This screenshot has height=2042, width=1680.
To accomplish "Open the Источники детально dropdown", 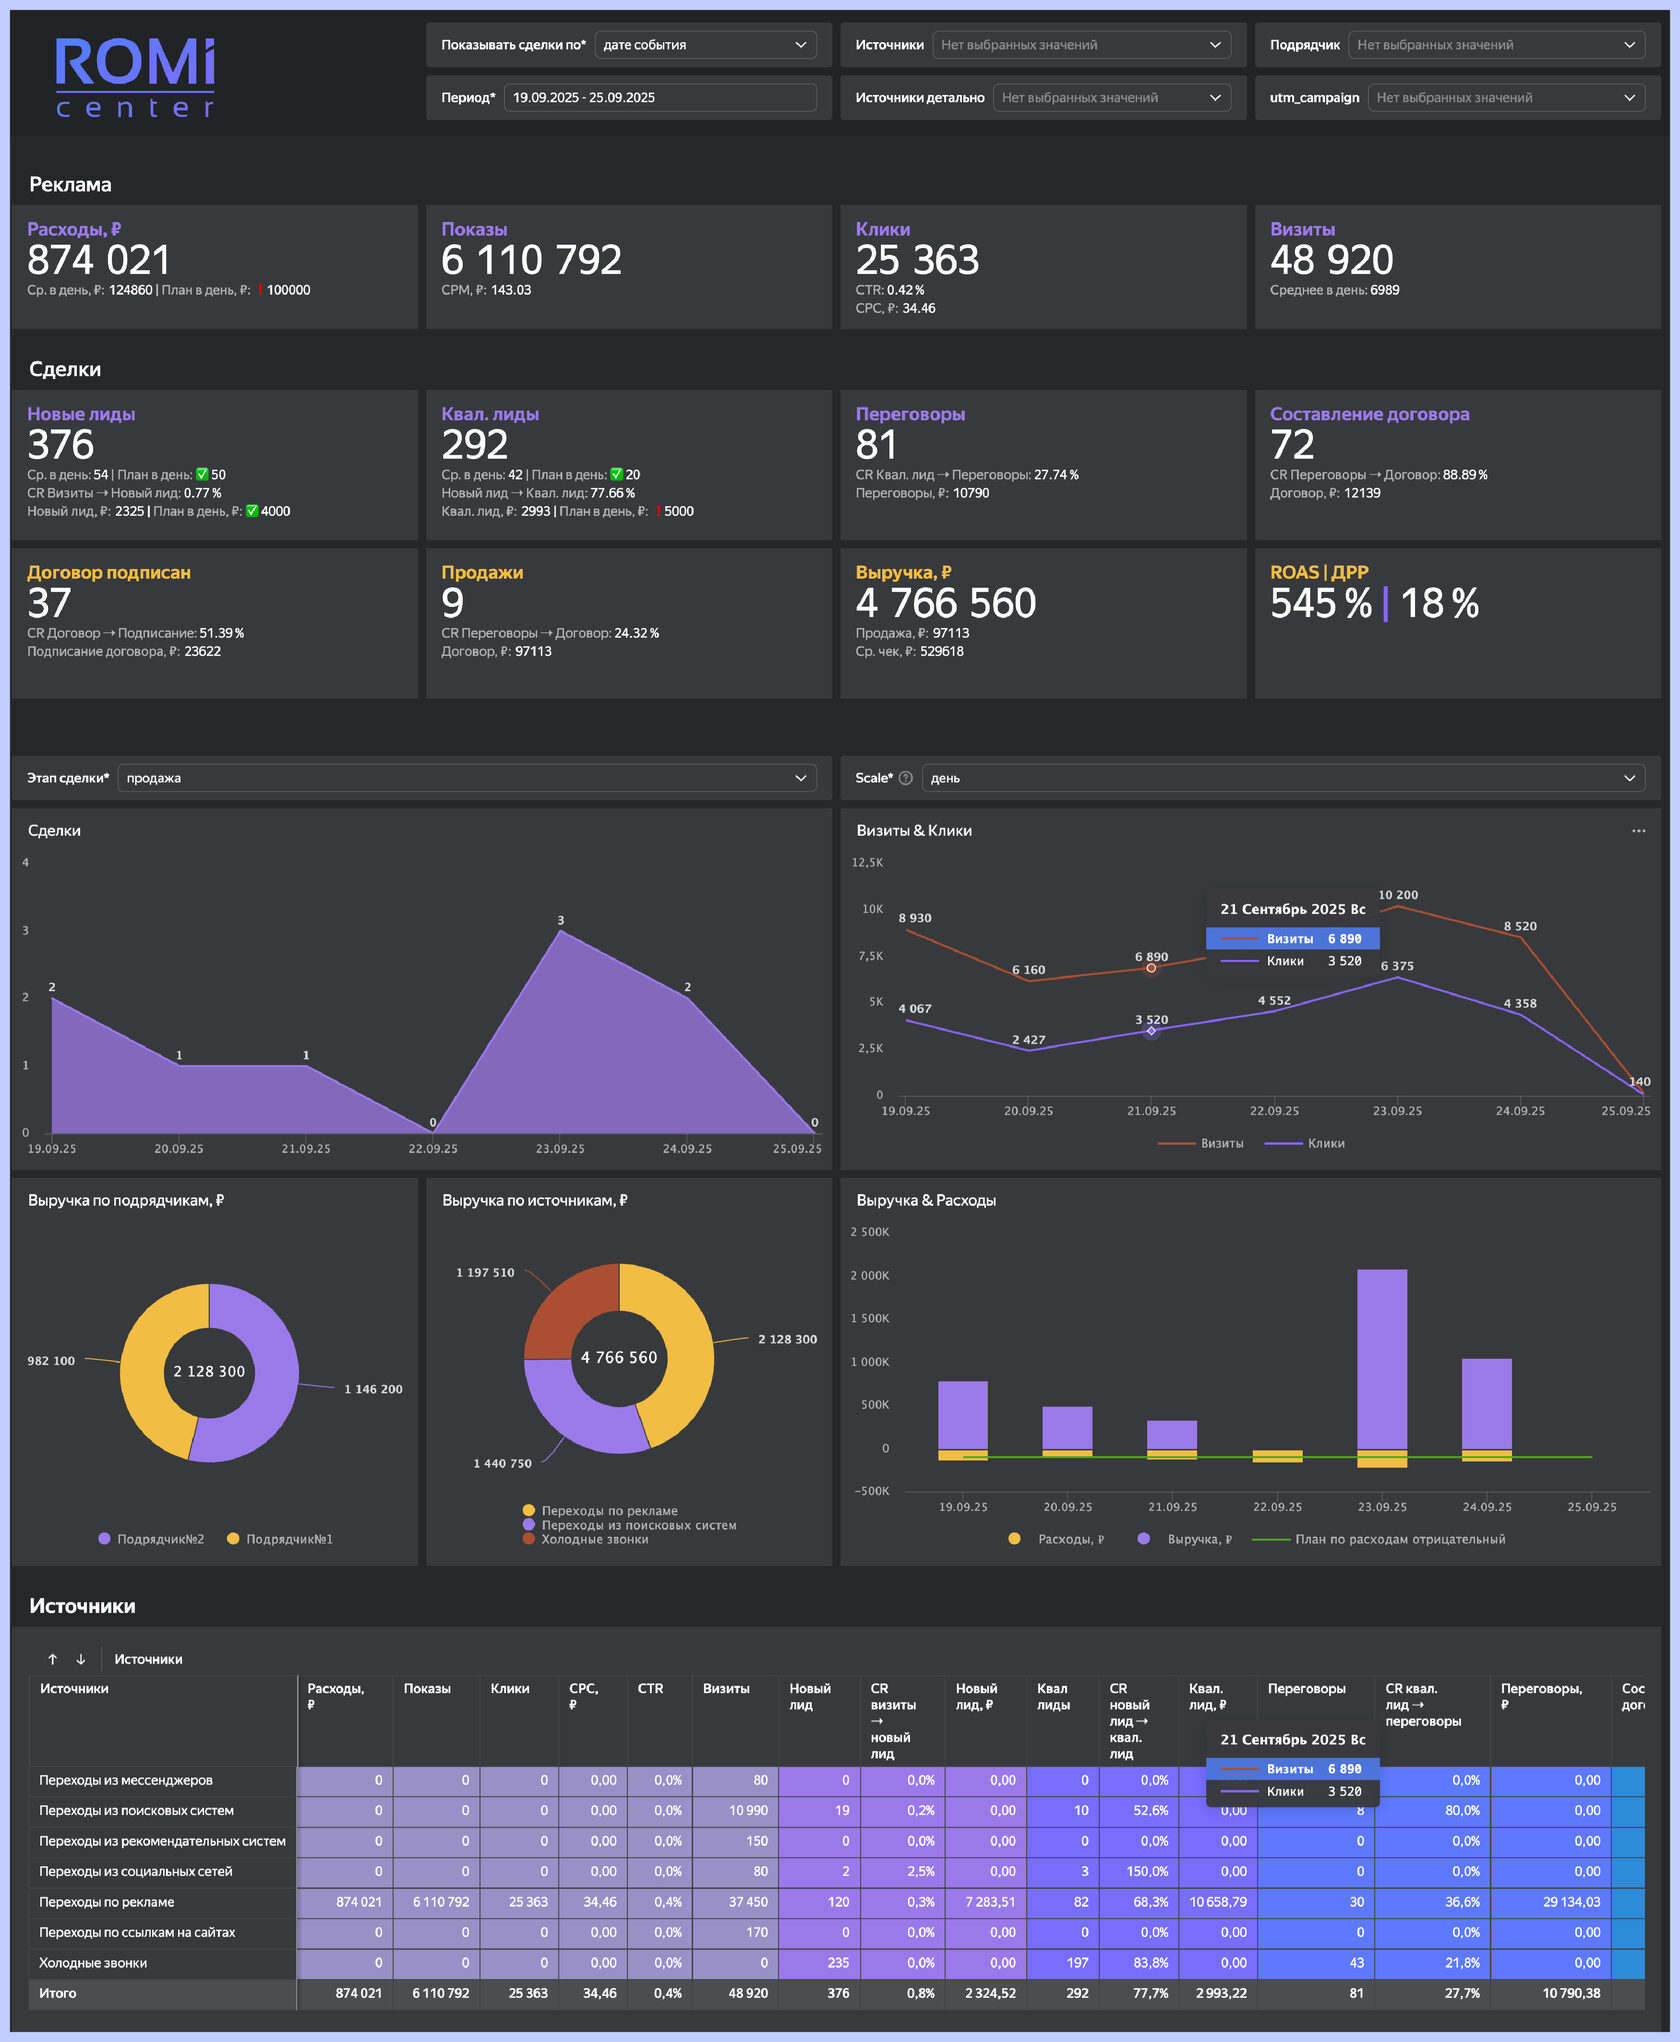I will (x=1112, y=98).
